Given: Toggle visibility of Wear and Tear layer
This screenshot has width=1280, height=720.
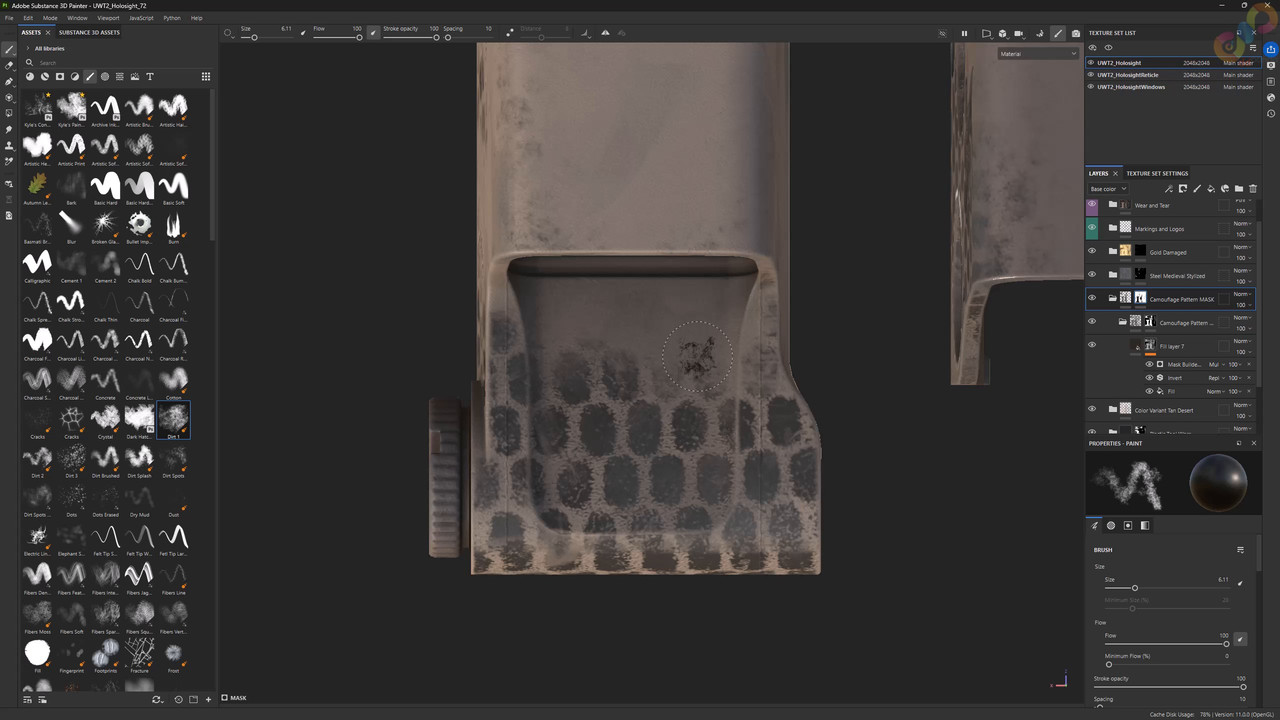Looking at the screenshot, I should pyautogui.click(x=1092, y=205).
